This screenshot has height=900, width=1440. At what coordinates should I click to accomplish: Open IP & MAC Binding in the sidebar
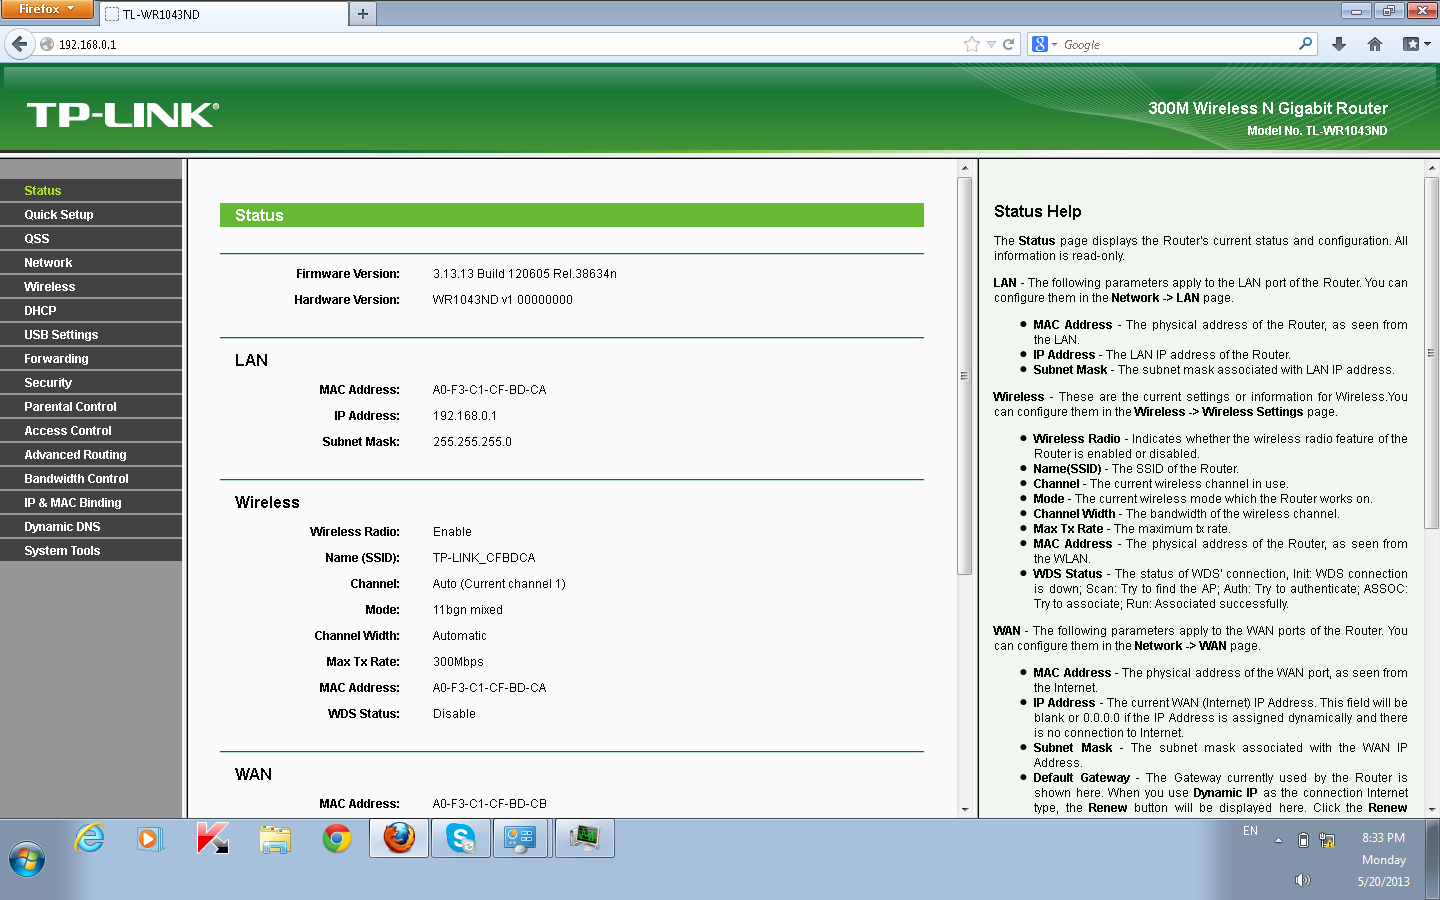91,502
